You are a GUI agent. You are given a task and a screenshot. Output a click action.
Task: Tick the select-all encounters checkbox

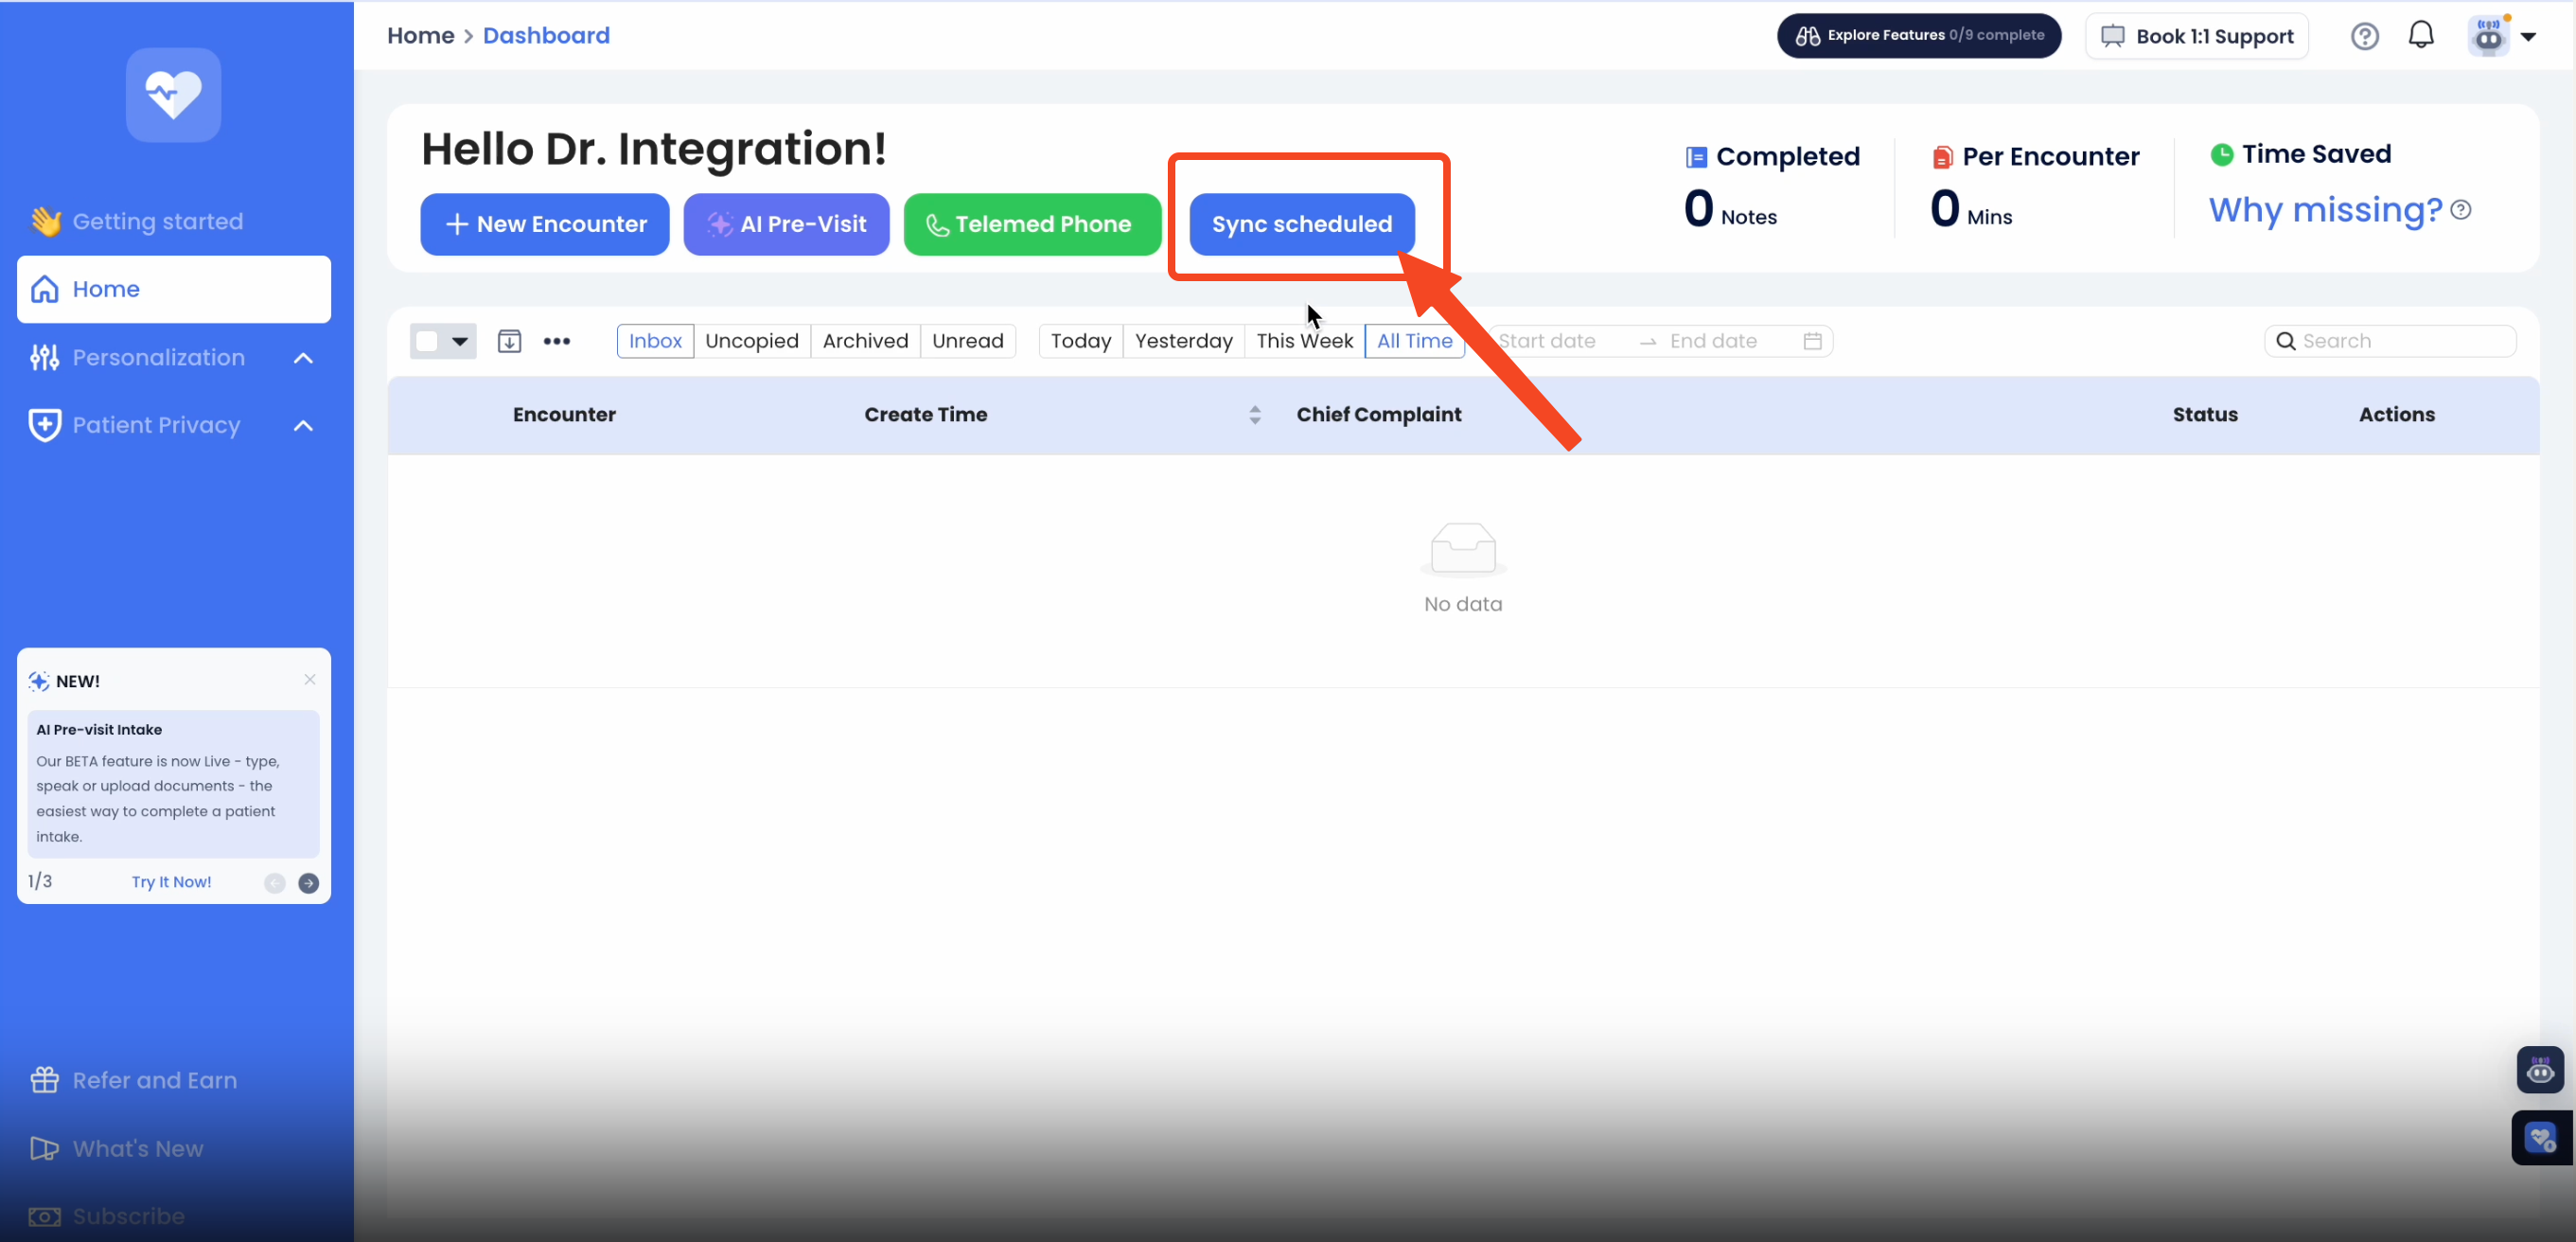pos(427,341)
